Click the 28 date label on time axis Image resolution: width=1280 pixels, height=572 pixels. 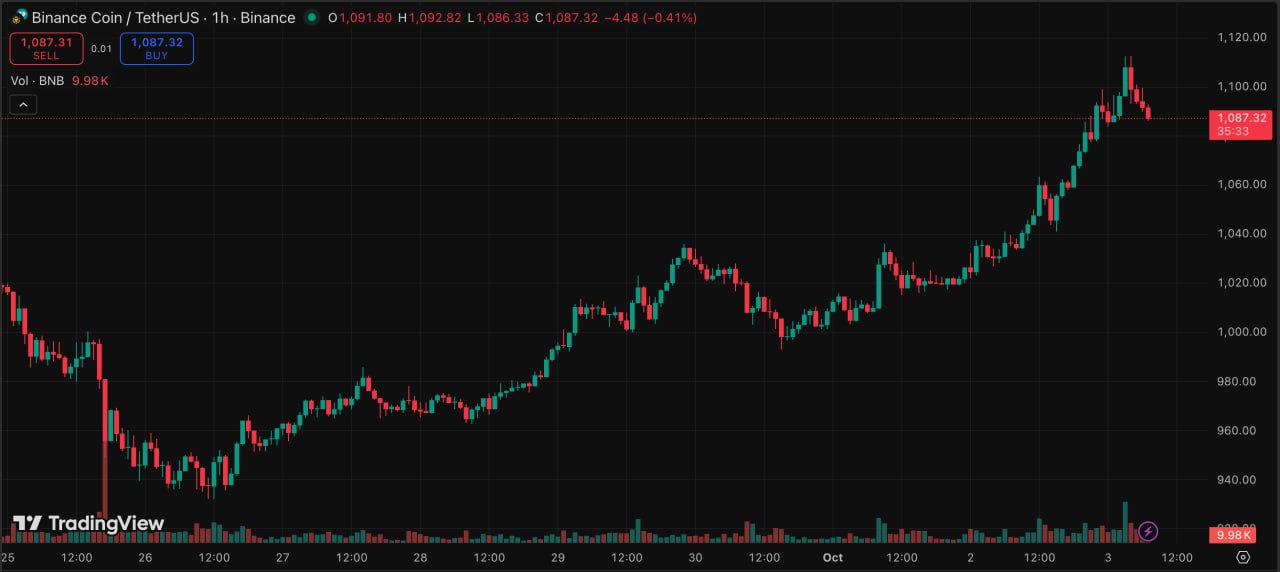coord(420,557)
